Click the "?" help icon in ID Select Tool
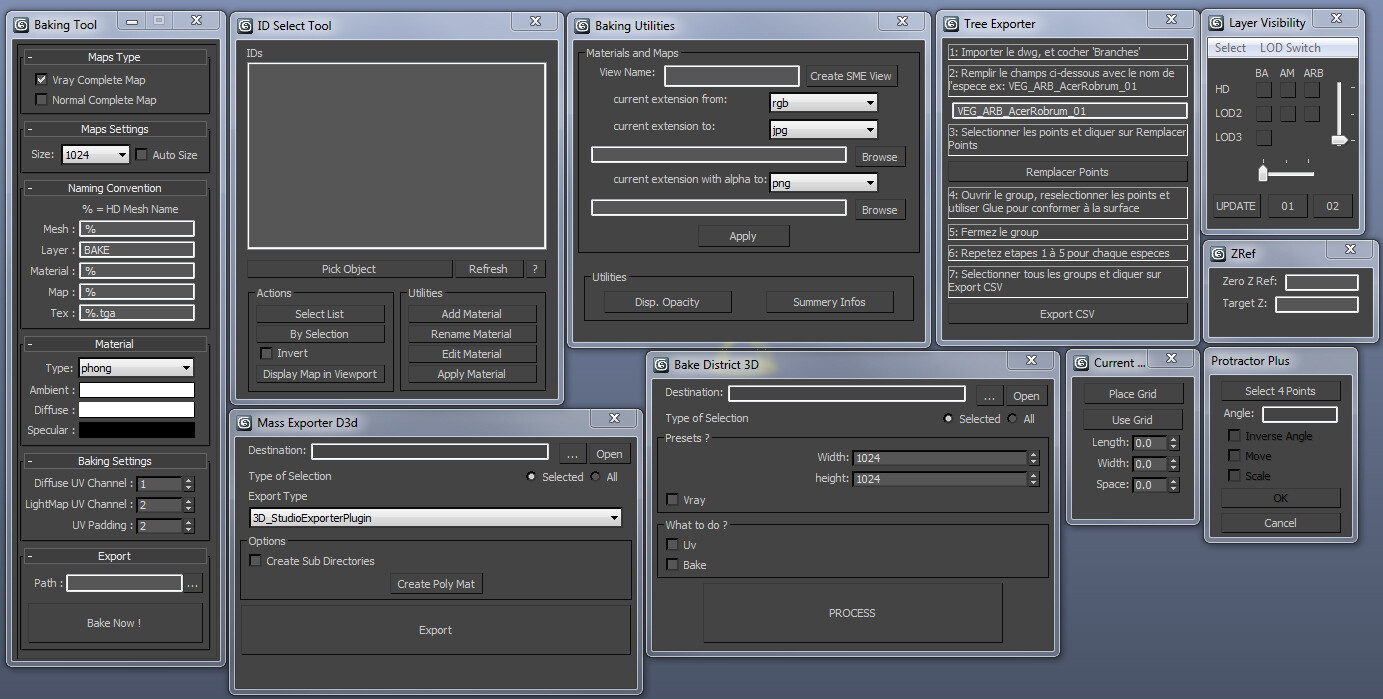This screenshot has height=699, width=1383. (x=534, y=268)
